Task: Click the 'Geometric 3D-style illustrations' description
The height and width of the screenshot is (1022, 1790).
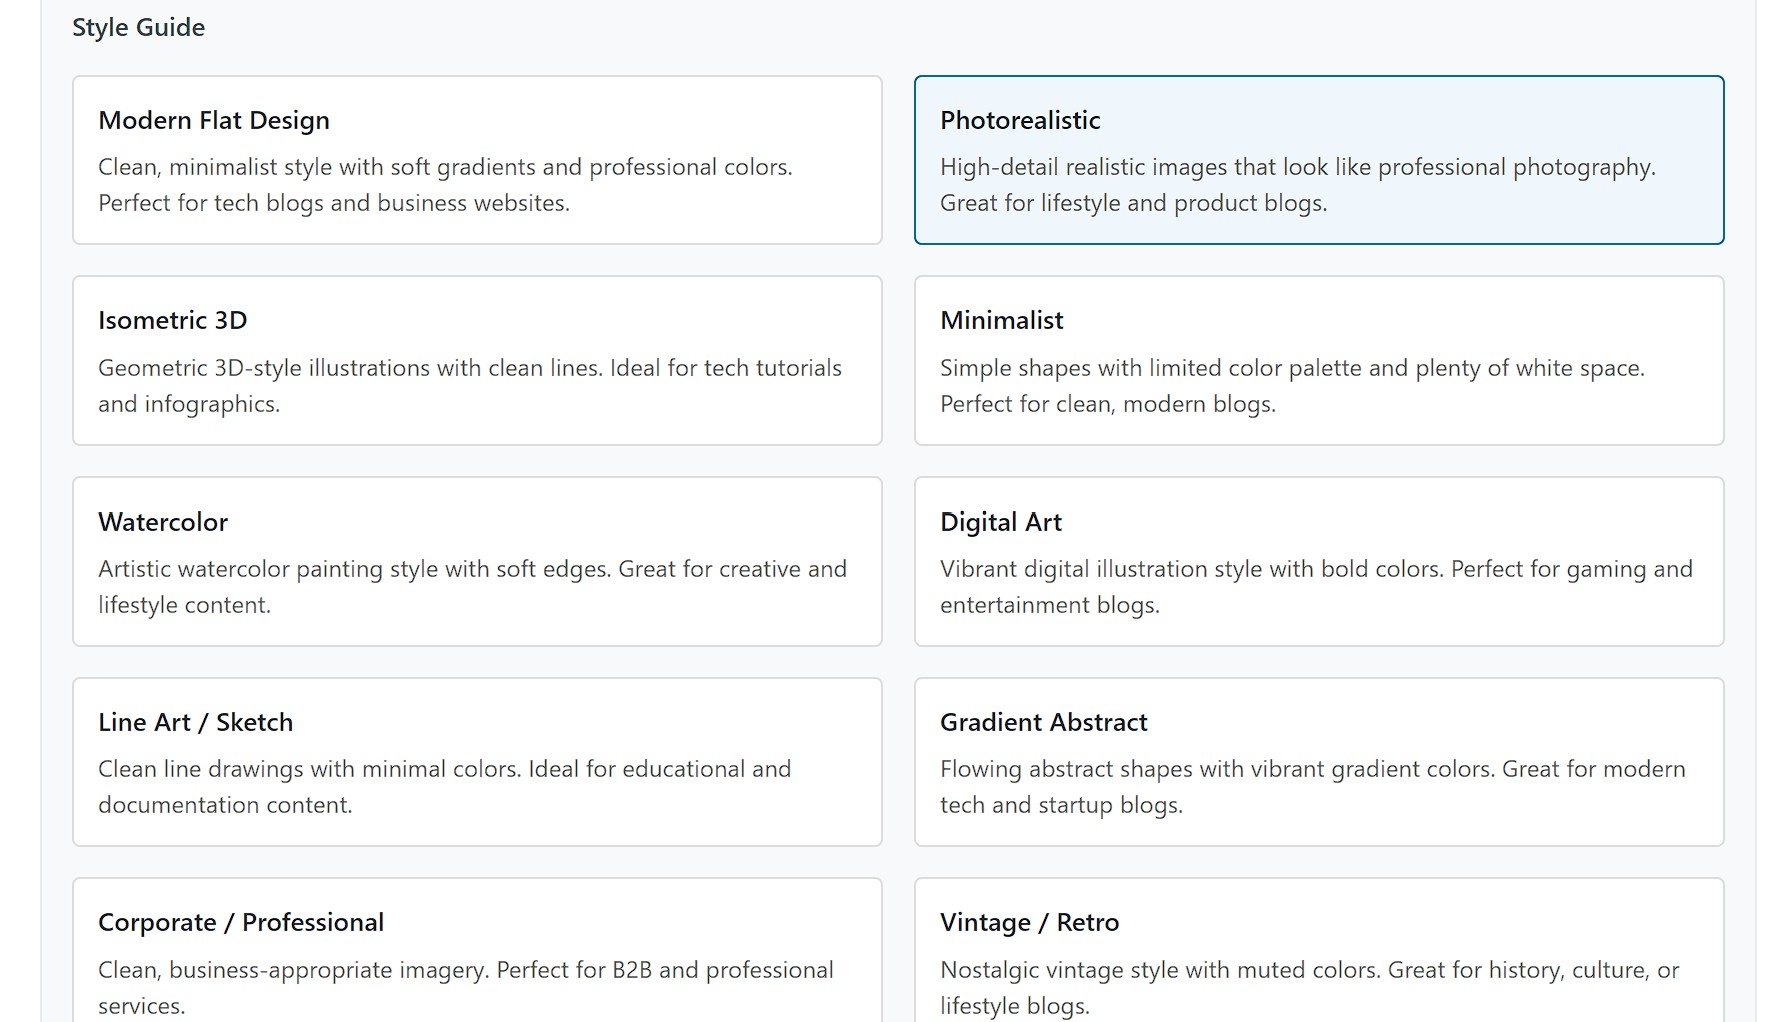Action: point(469,368)
